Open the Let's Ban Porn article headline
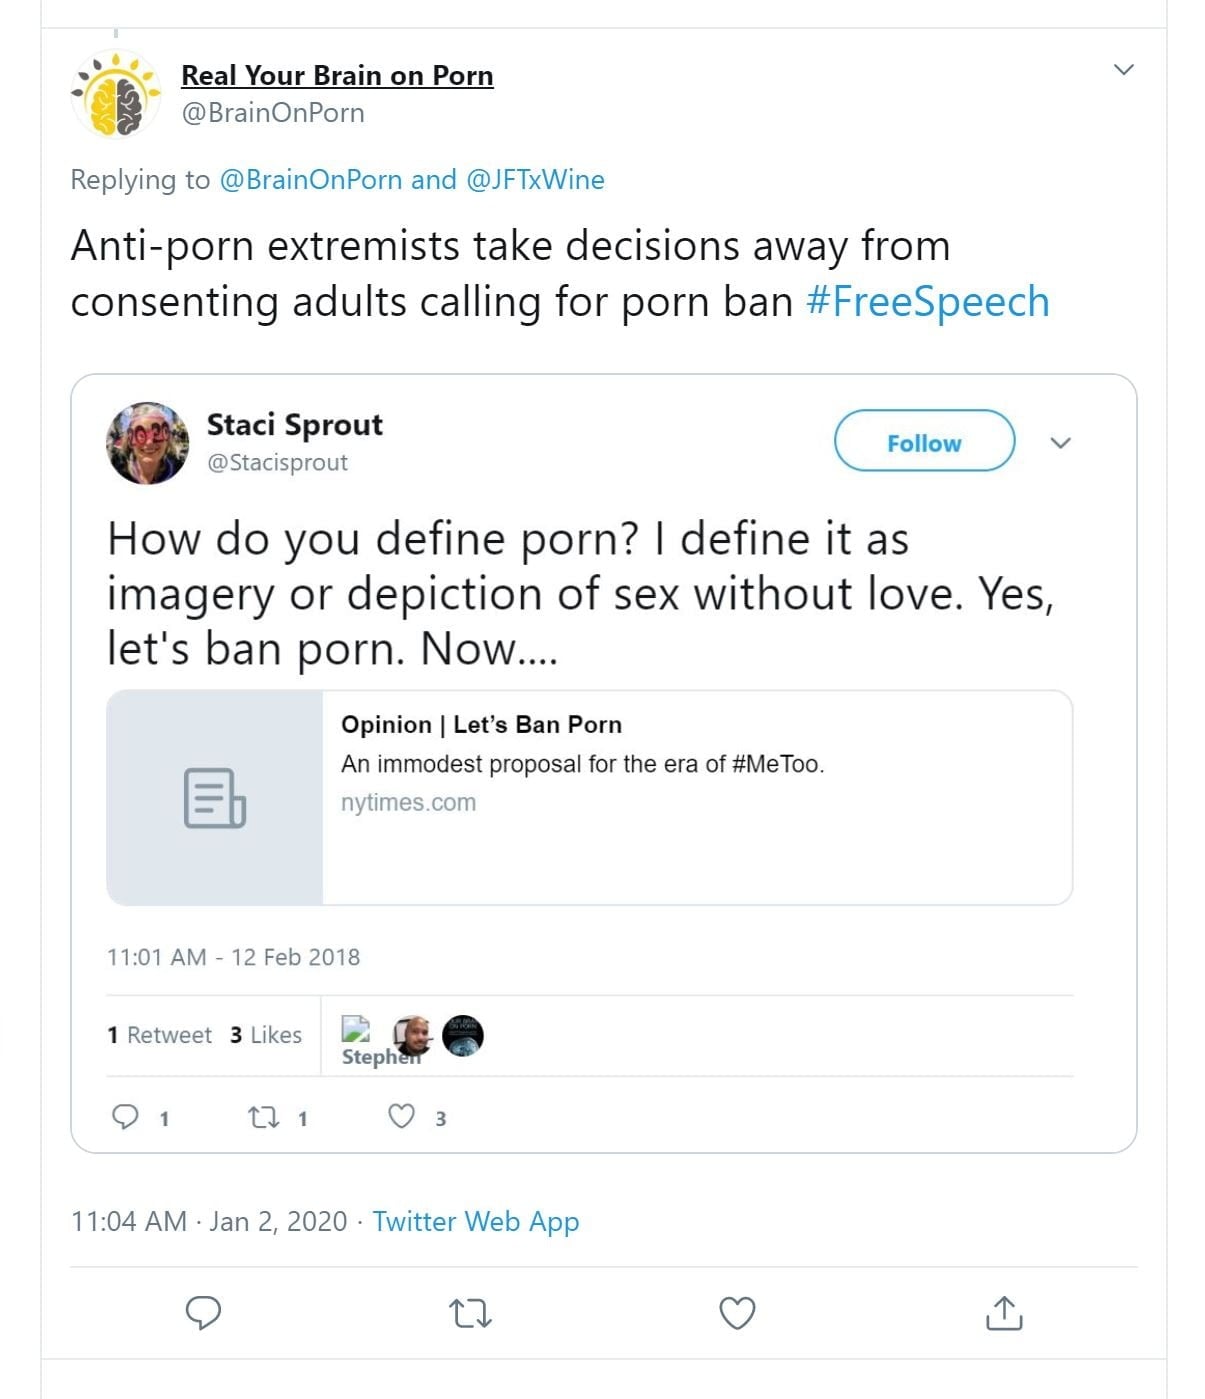 [x=481, y=725]
